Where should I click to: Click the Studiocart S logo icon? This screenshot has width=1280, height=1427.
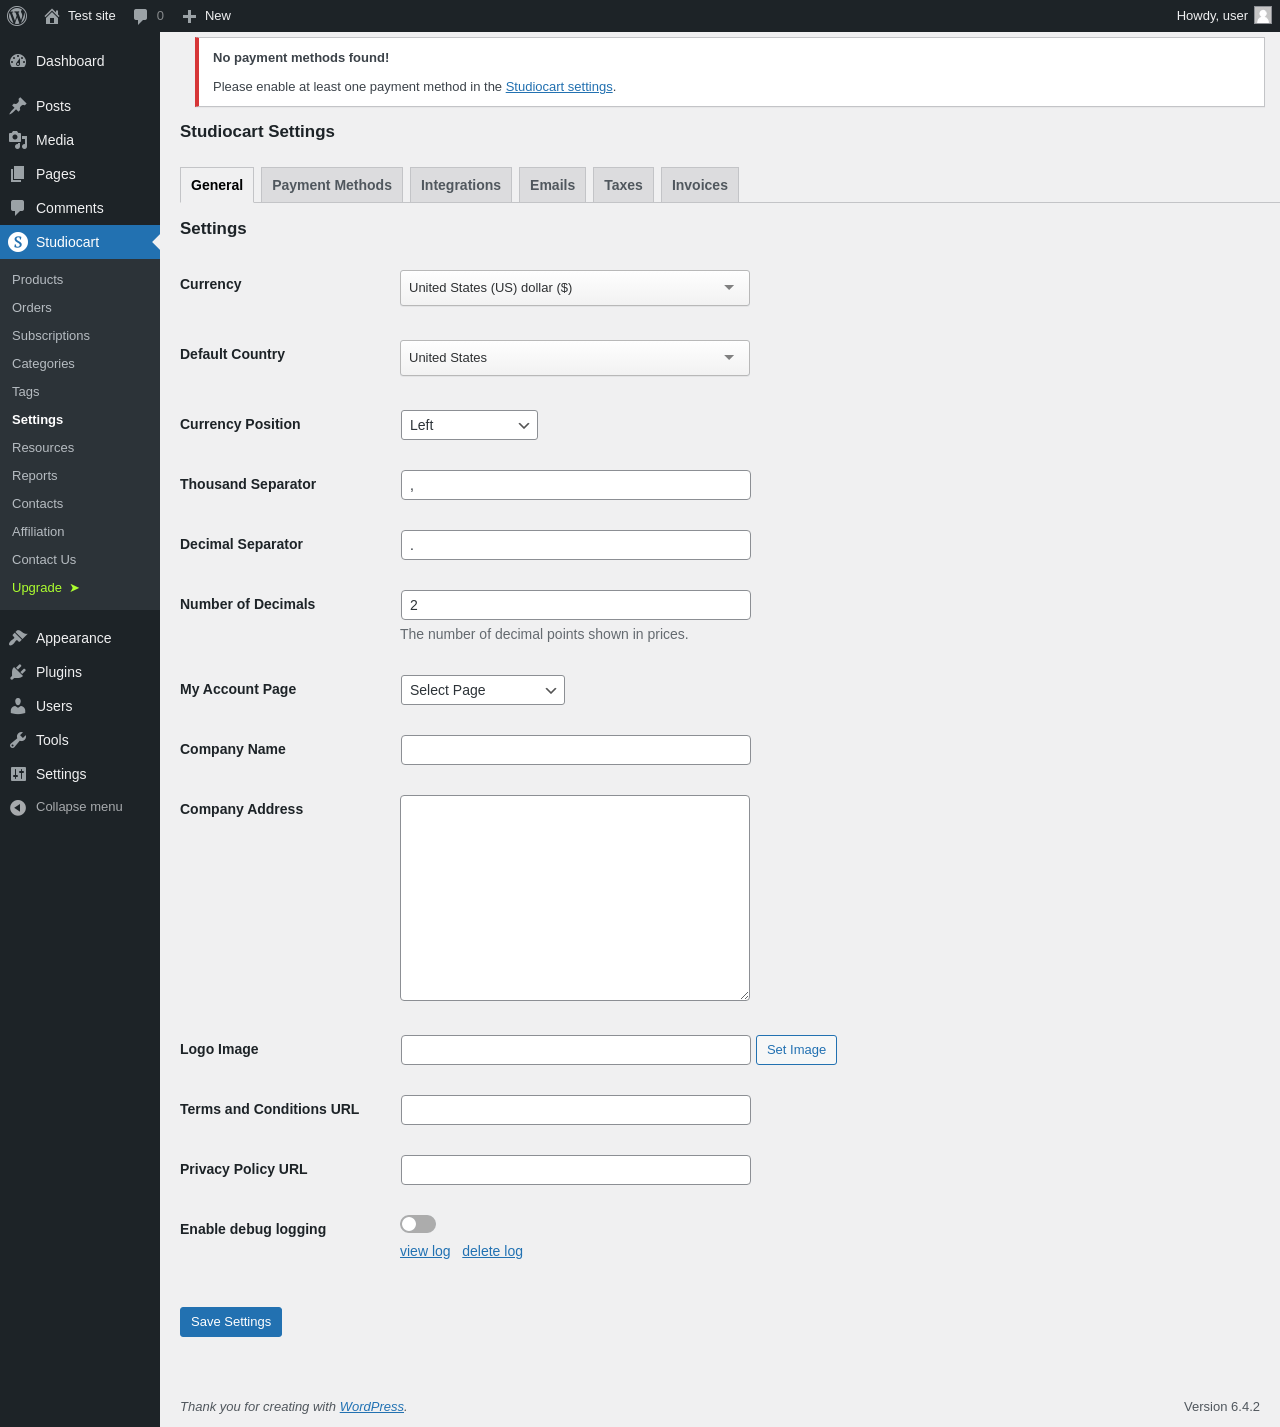18,242
